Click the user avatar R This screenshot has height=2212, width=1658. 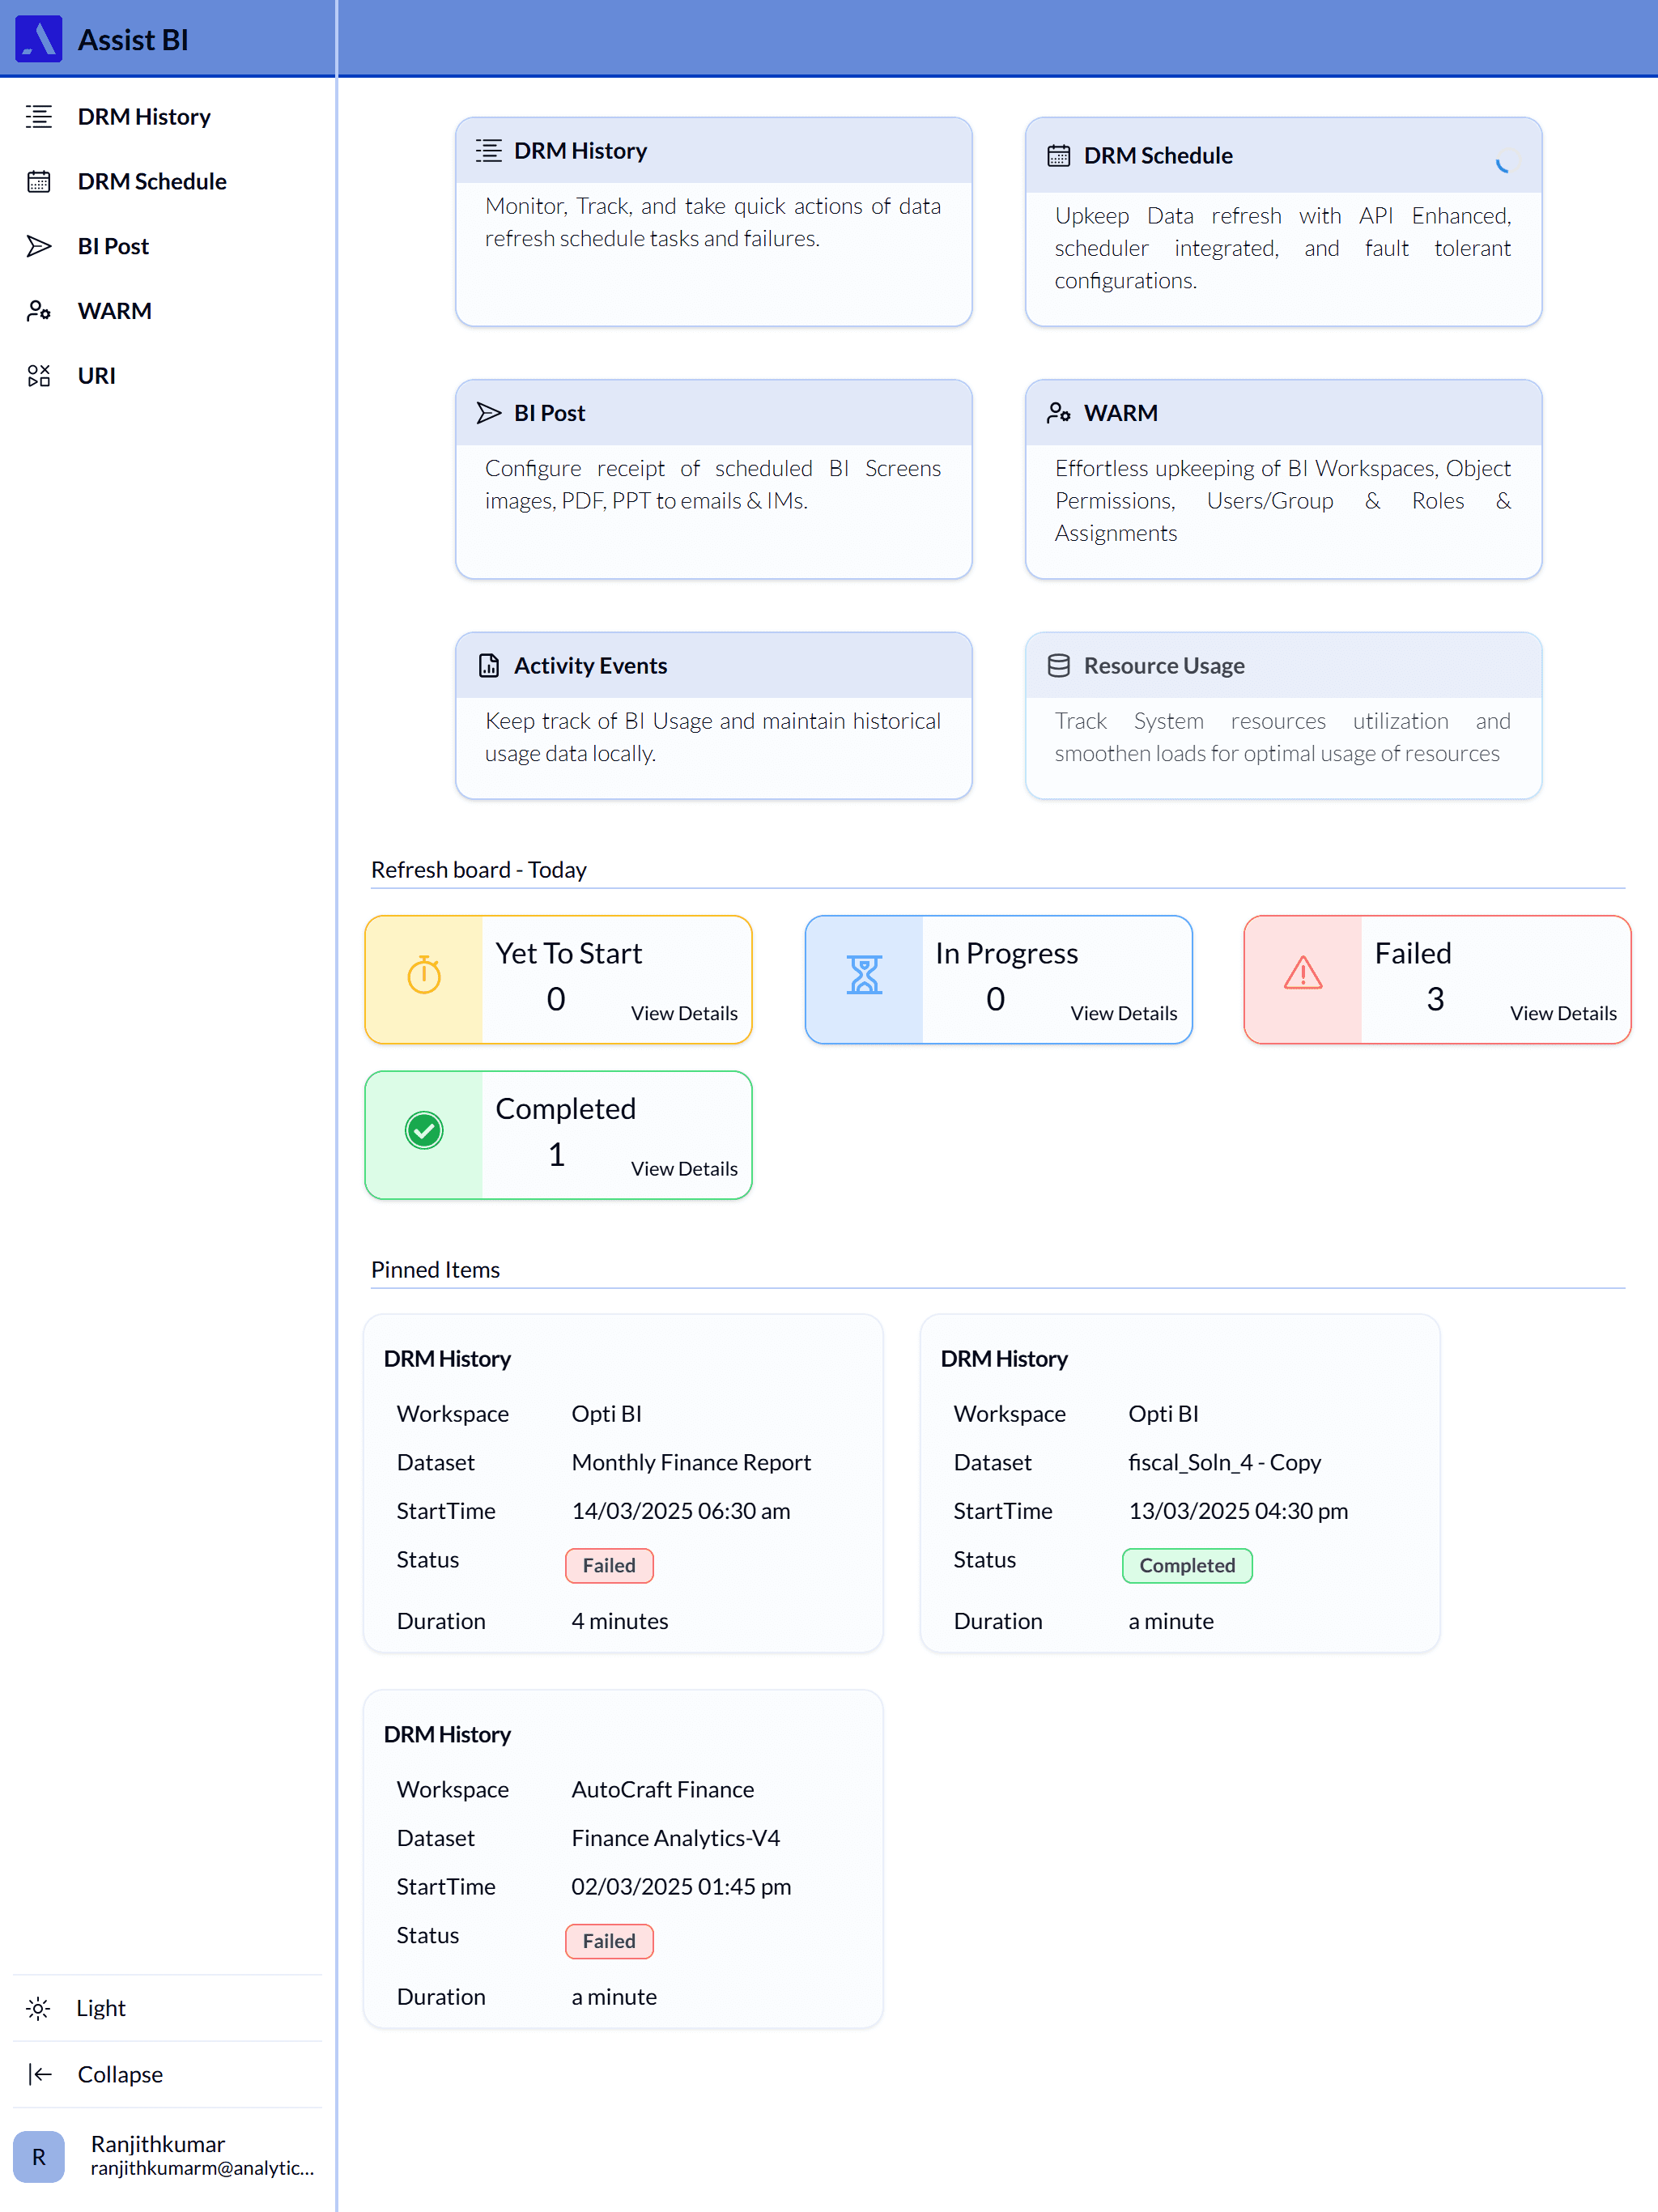click(39, 2157)
